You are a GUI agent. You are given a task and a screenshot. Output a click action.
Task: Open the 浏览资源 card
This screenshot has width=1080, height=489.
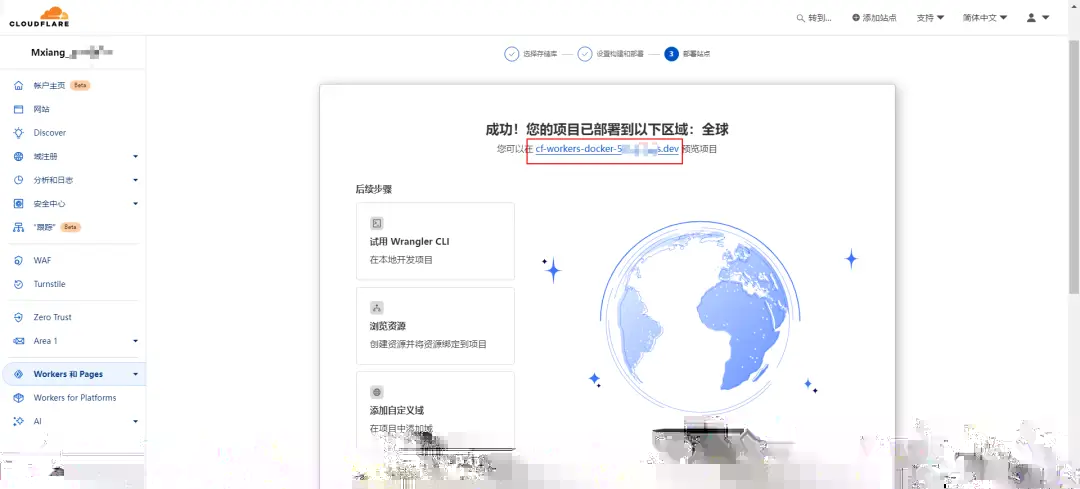[x=435, y=326]
